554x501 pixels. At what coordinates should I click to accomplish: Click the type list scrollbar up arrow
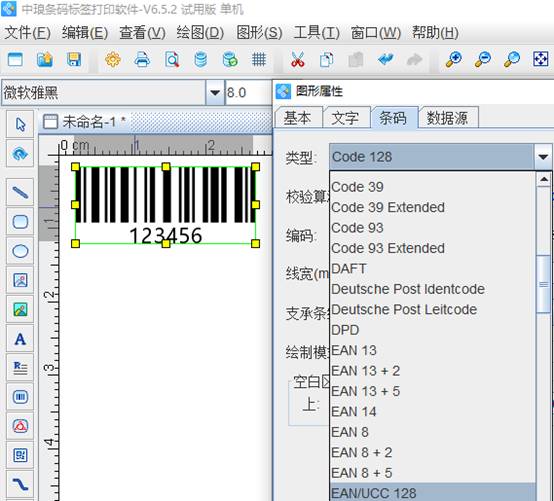coord(544,180)
